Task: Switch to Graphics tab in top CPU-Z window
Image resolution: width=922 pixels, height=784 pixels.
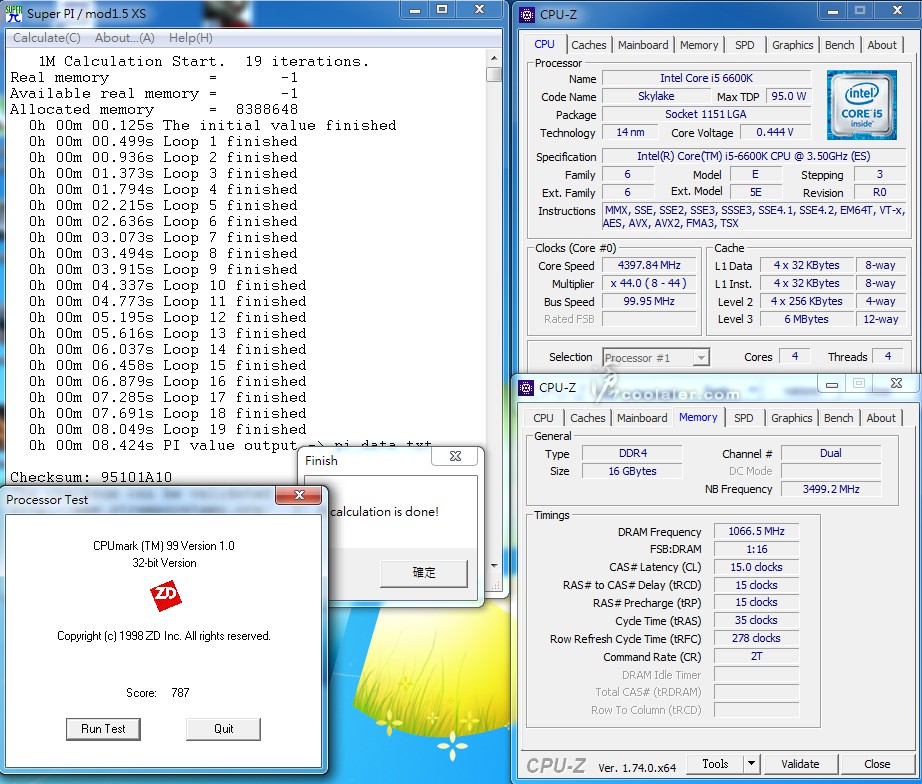Action: pos(792,45)
